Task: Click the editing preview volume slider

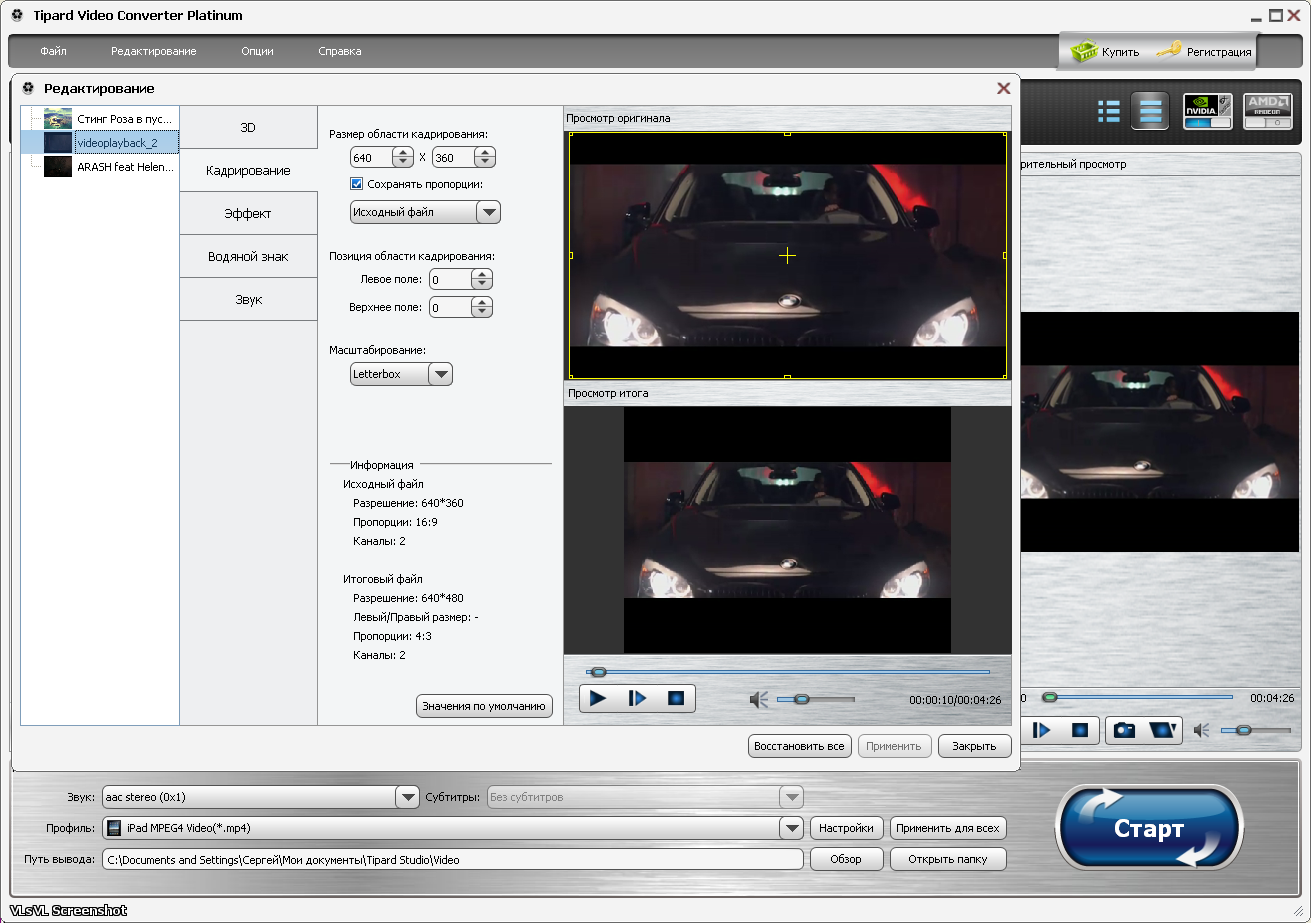Action: pyautogui.click(x=816, y=700)
